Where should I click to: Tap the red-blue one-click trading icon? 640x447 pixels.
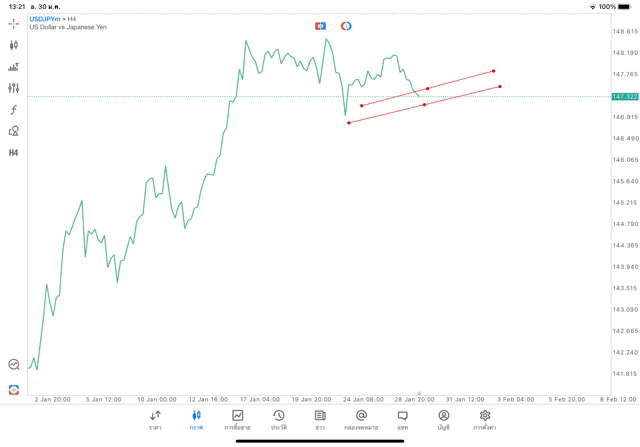[320, 25]
